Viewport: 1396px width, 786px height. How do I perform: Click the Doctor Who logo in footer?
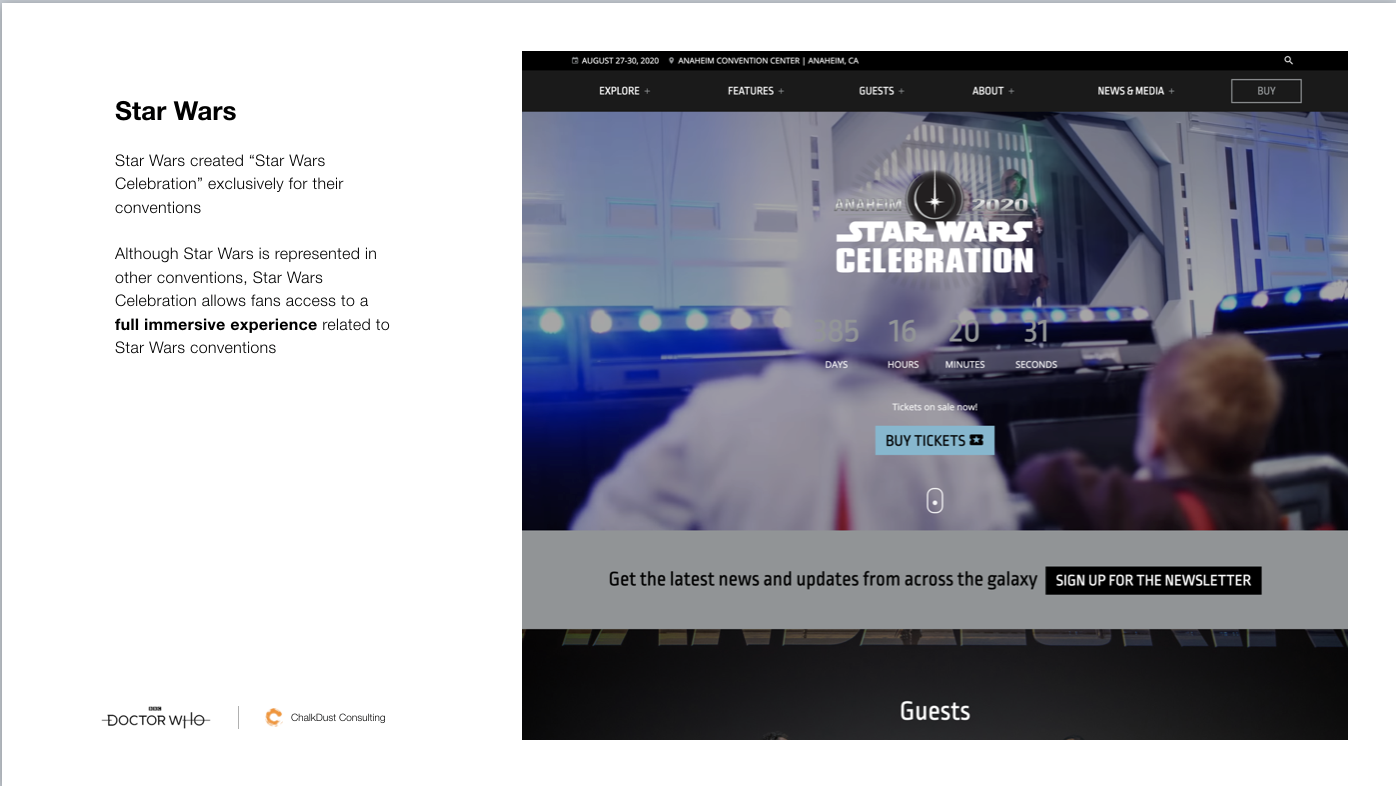click(156, 718)
